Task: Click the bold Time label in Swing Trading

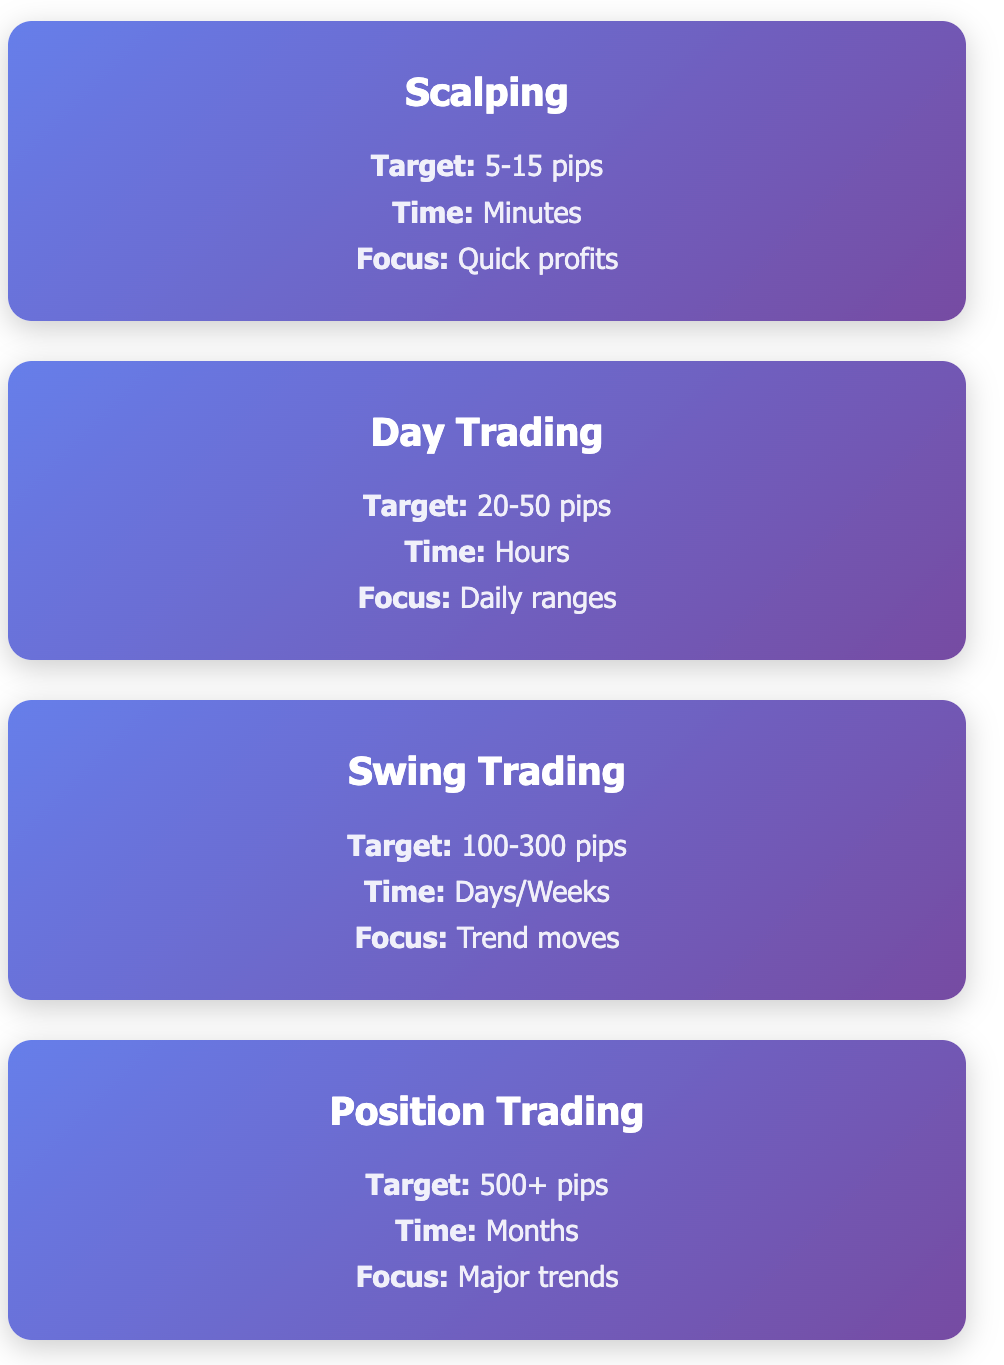Action: pos(404,892)
